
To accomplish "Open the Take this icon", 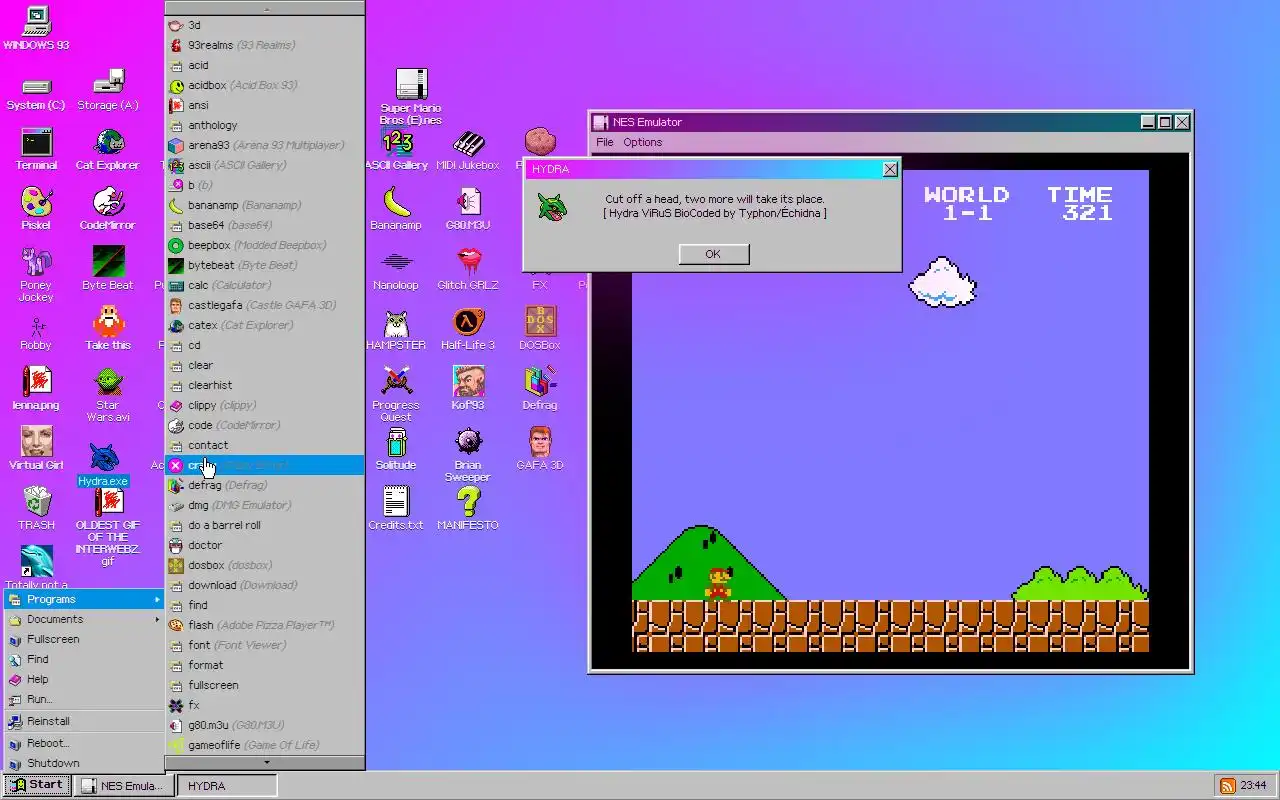I will 108,329.
